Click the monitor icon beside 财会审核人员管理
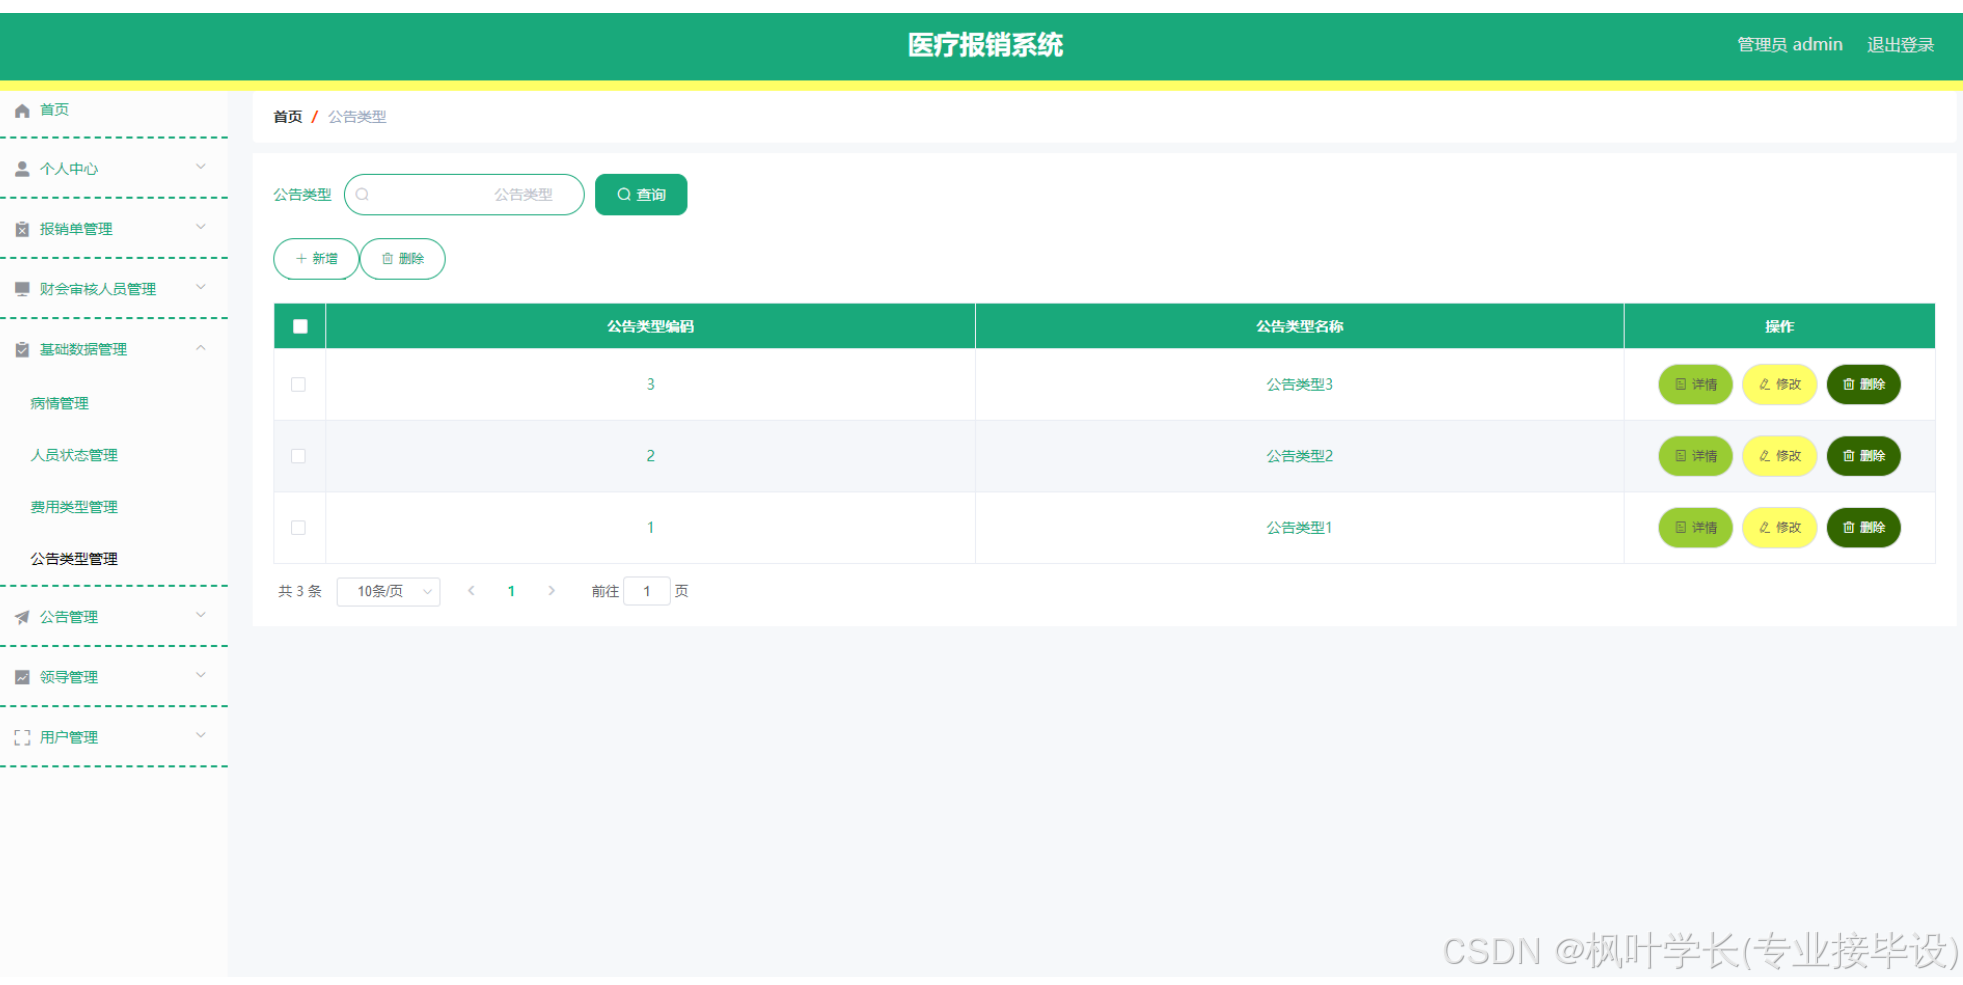The height and width of the screenshot is (985, 1963). (22, 289)
